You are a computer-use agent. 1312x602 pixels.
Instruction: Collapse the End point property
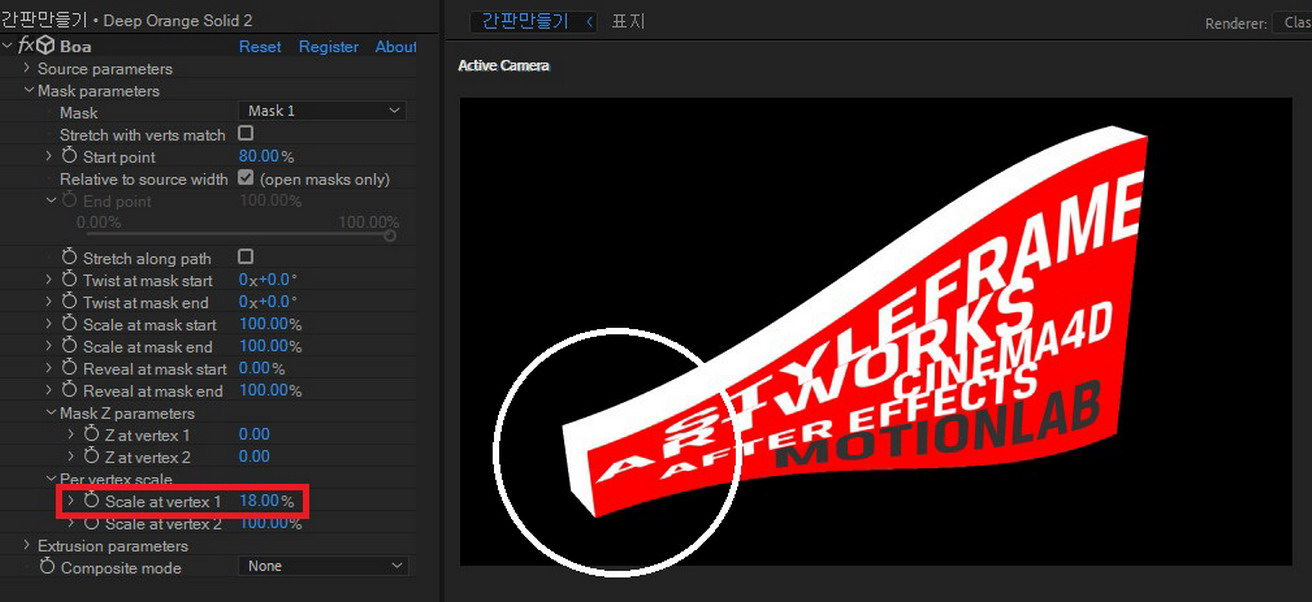50,200
